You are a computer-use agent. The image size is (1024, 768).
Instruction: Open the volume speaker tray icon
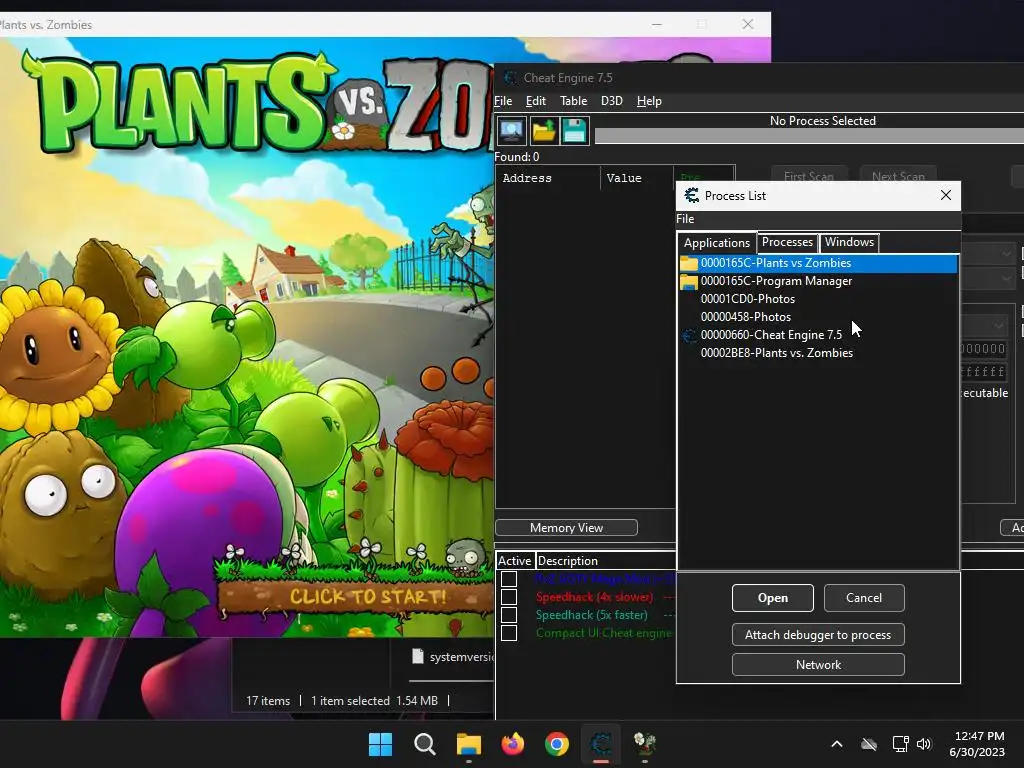pyautogui.click(x=924, y=744)
